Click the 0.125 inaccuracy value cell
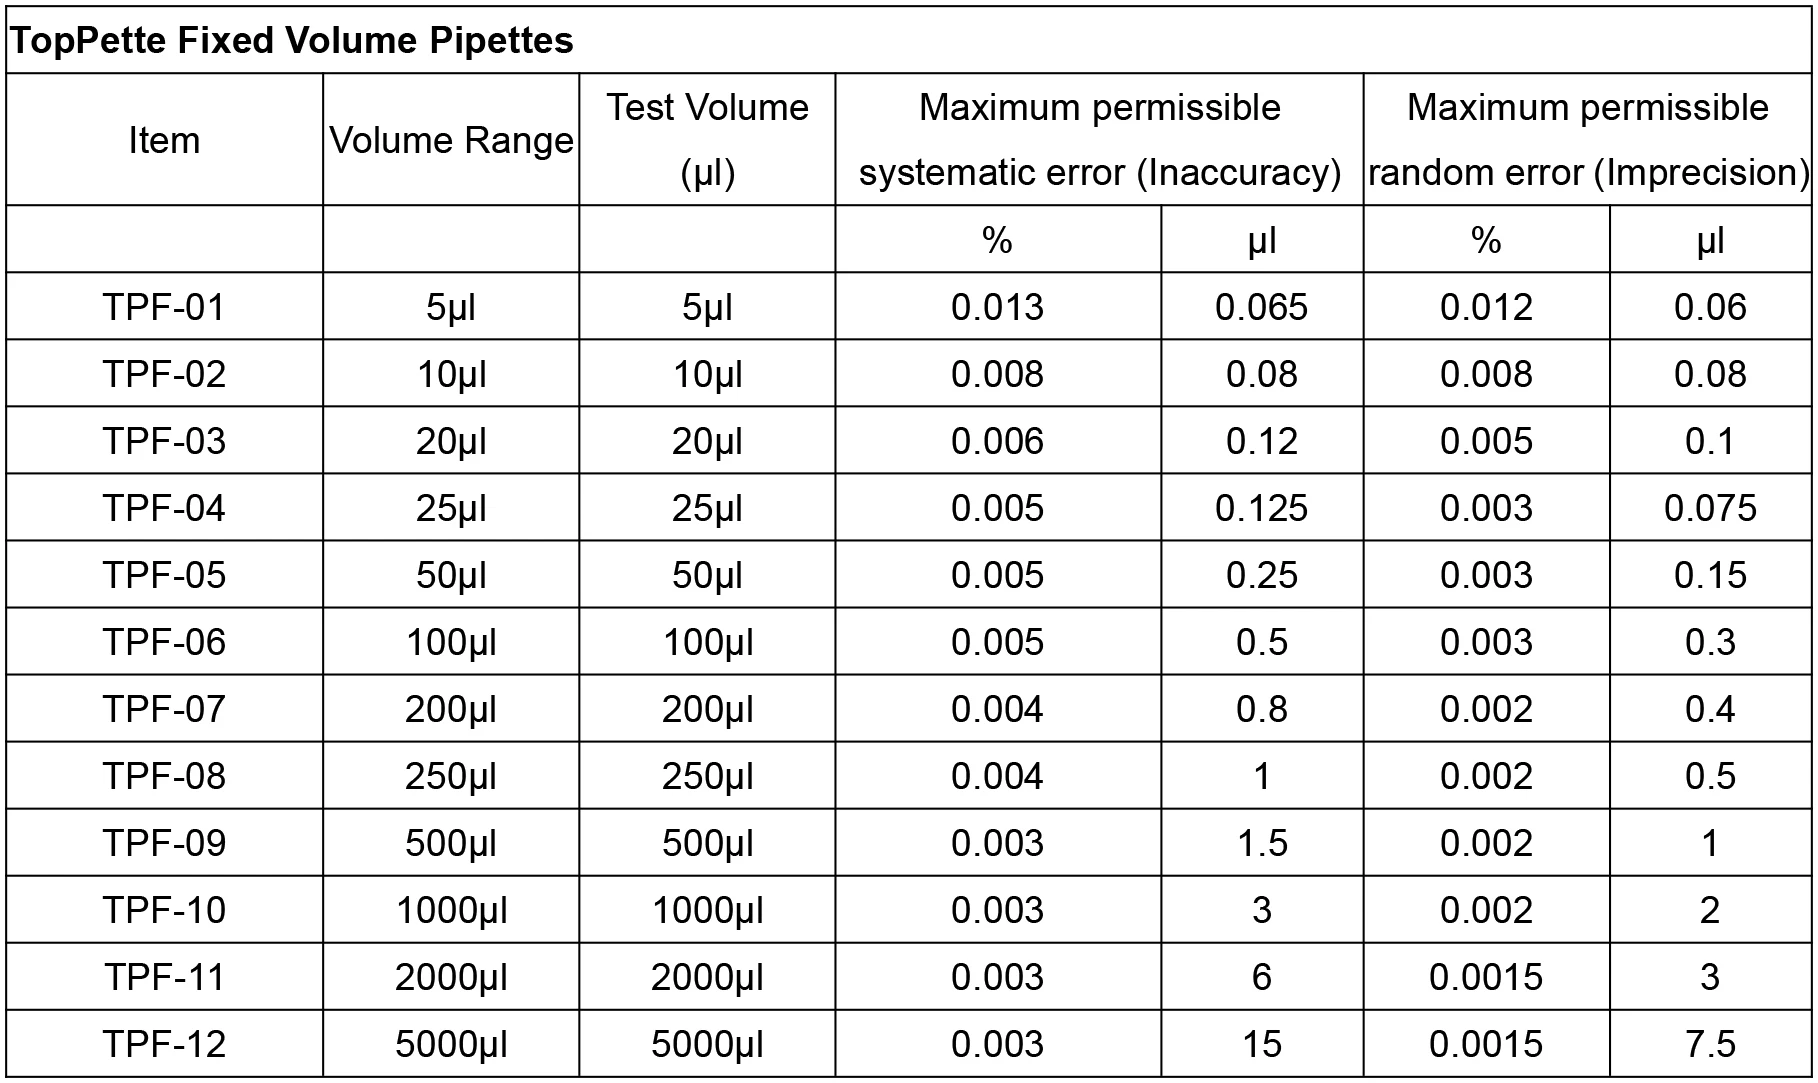Viewport: 1818px width, 1083px height. click(1261, 508)
